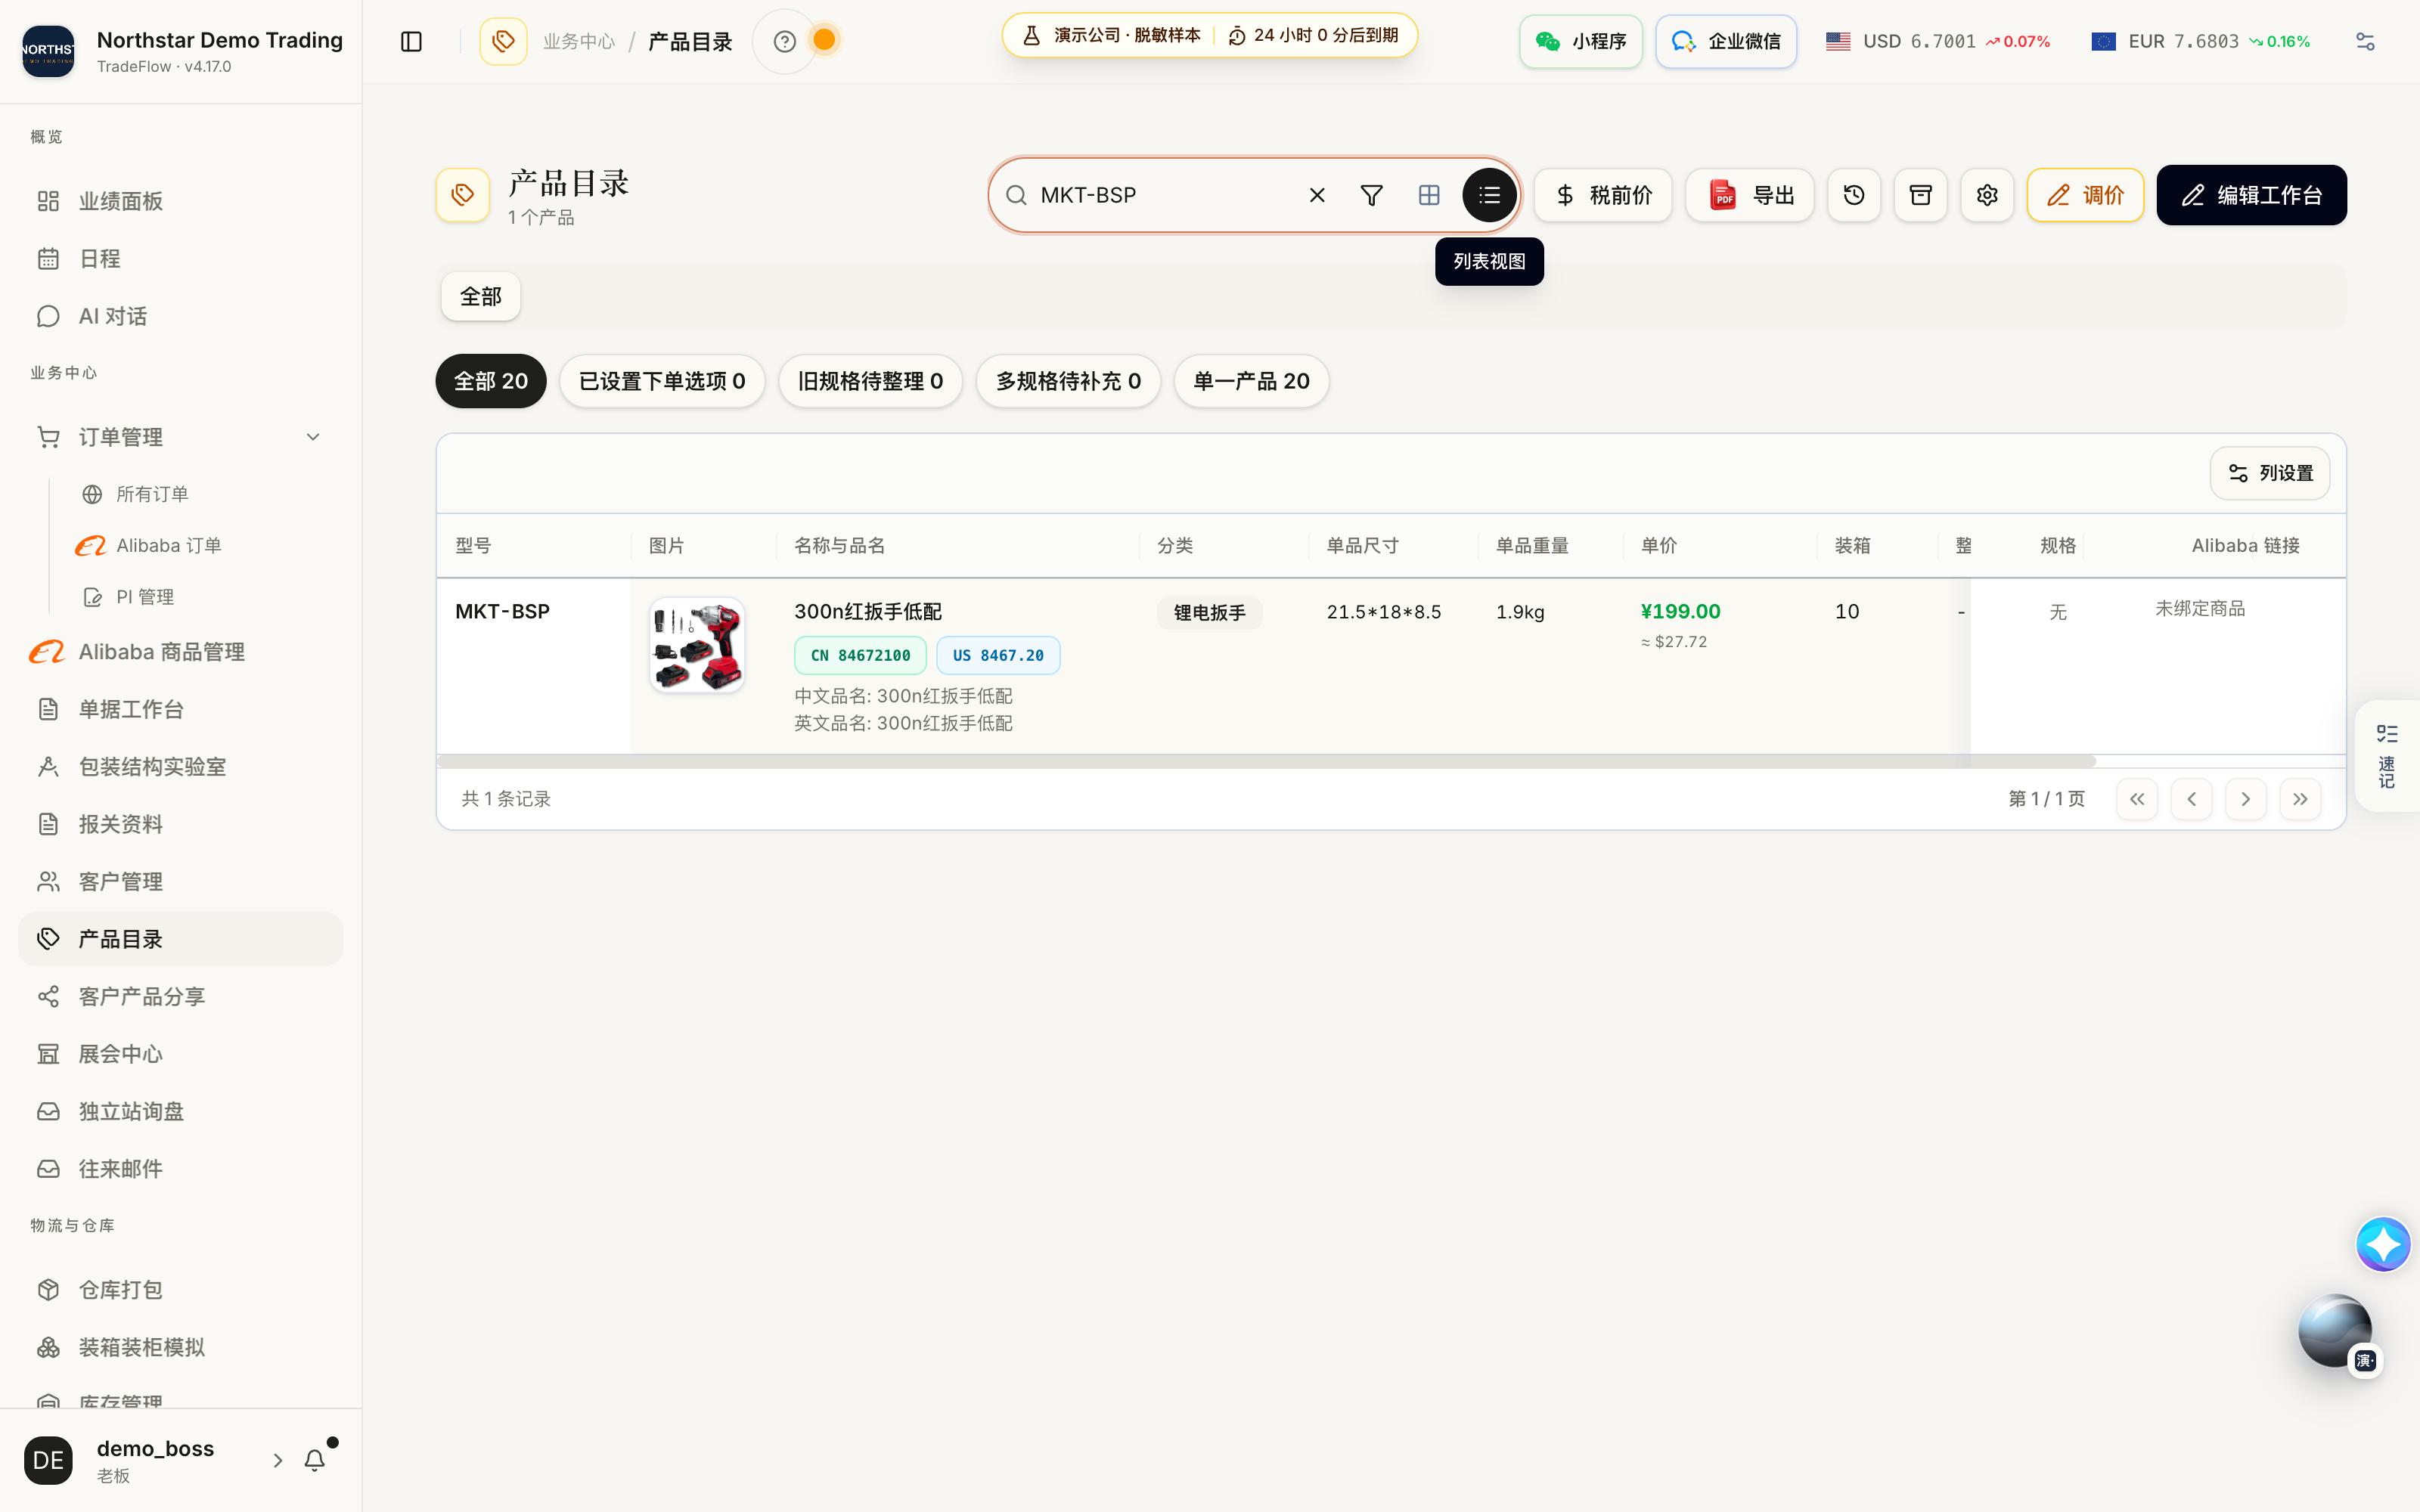
Task: Go to first page of results
Action: click(x=2137, y=799)
